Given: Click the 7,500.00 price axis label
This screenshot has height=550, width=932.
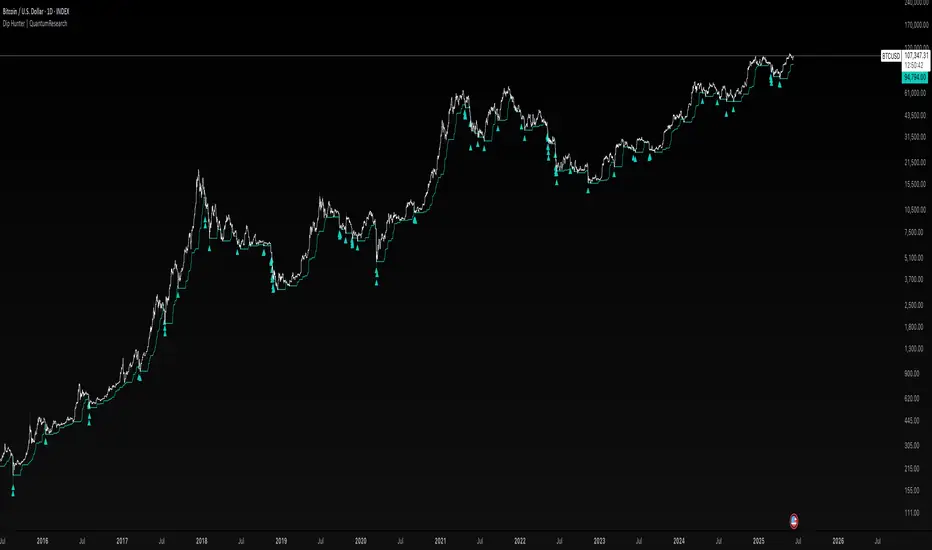Looking at the screenshot, I should (915, 232).
